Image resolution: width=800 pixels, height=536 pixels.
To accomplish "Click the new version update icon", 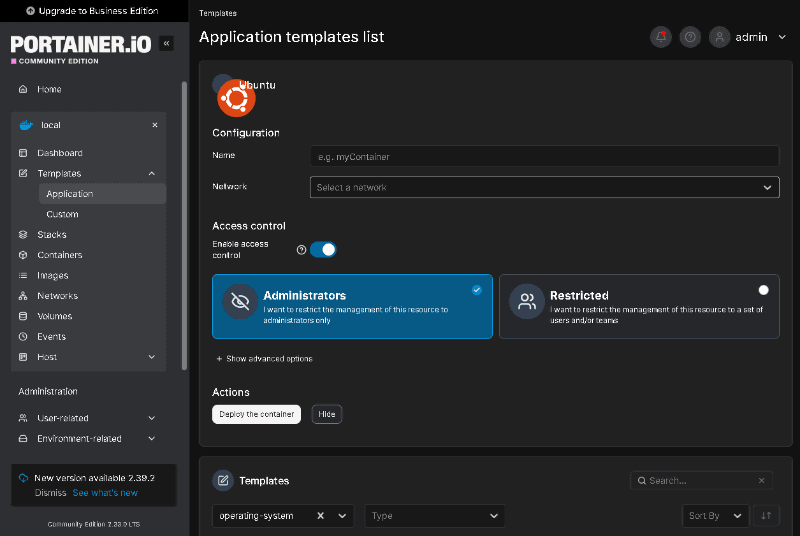I will click(x=23, y=478).
